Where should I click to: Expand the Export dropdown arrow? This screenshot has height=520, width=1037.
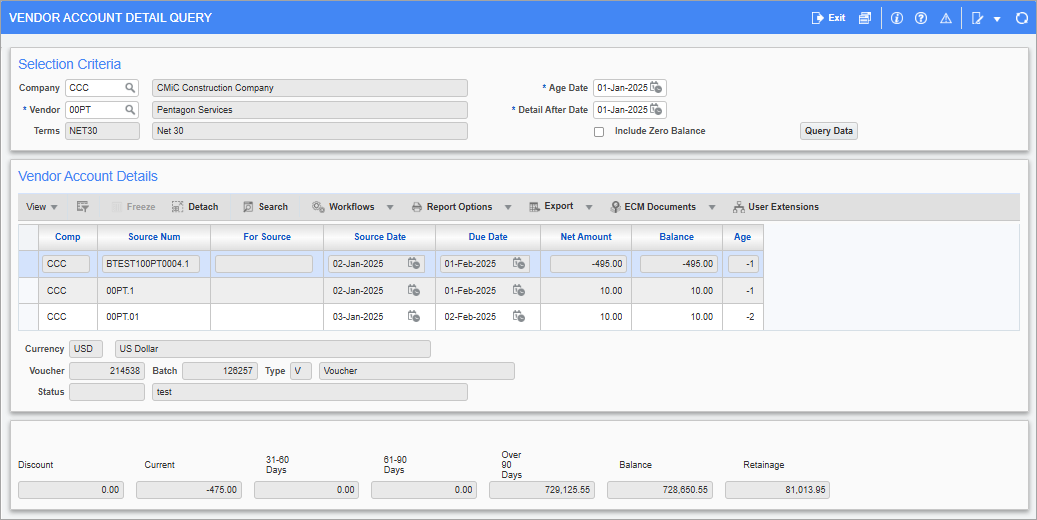tap(589, 208)
